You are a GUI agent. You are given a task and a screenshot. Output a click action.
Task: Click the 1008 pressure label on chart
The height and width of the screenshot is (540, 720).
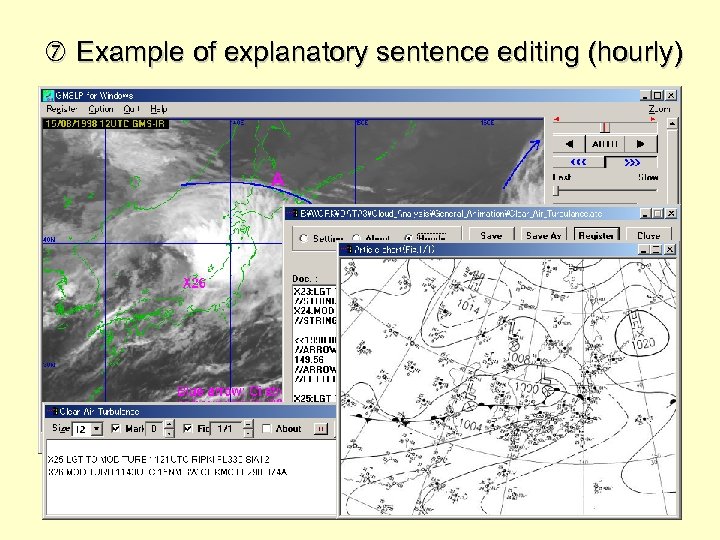click(x=519, y=358)
